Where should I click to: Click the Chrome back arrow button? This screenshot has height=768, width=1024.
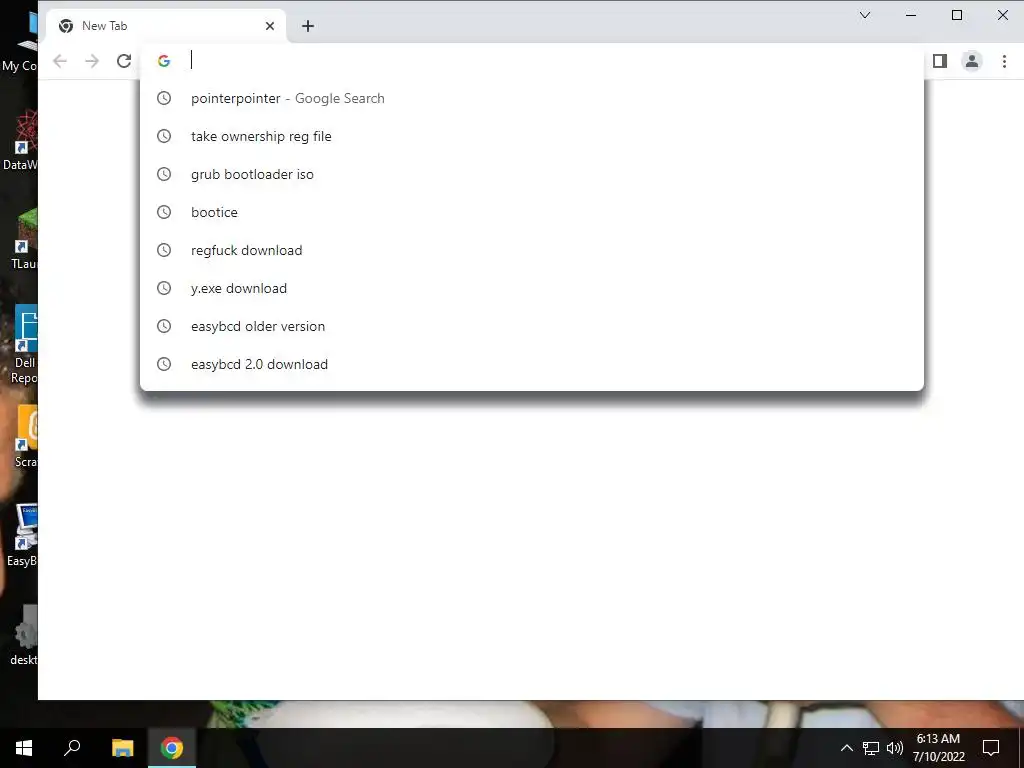tap(59, 61)
